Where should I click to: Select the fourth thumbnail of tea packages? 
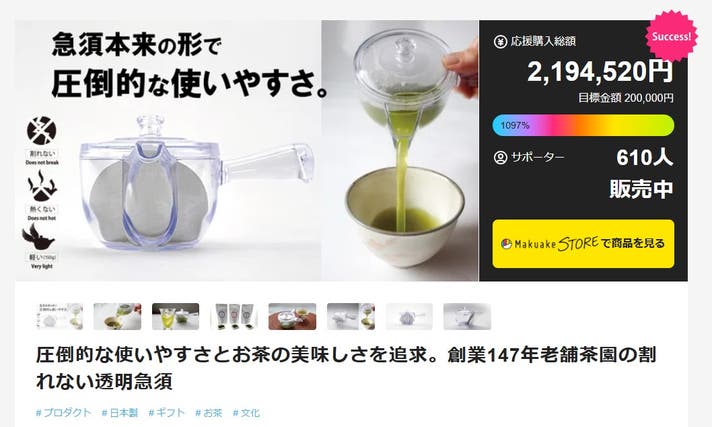[x=234, y=316]
